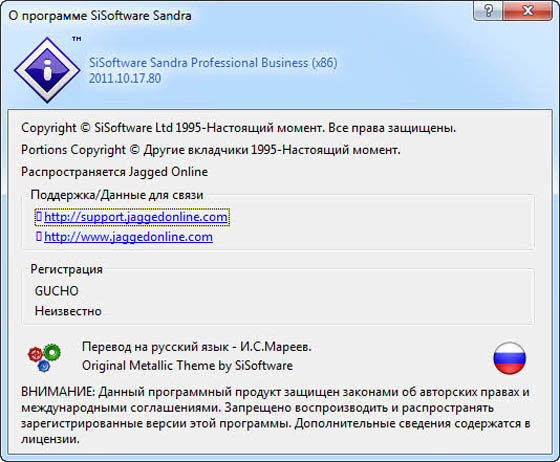Click the 'Регистрация' group label
This screenshot has width=560, height=462.
66,269
